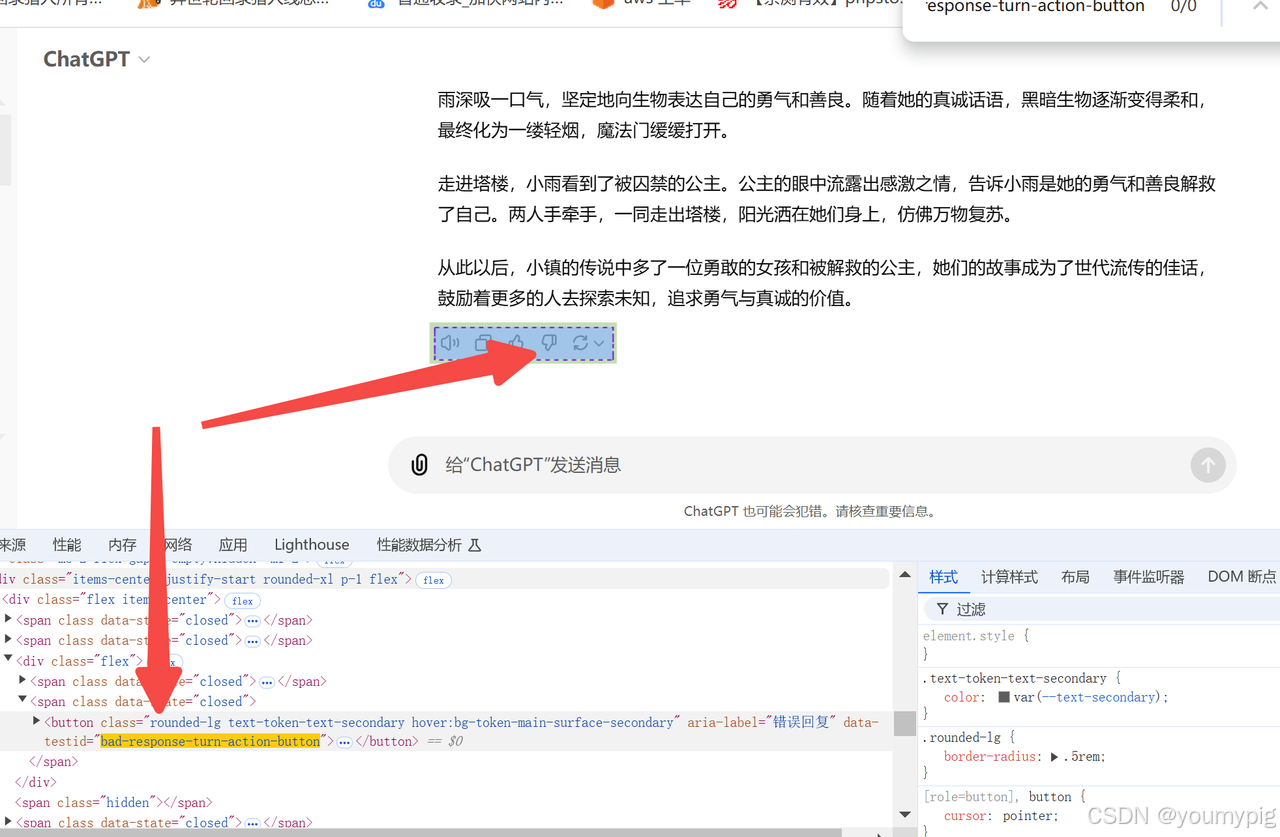Click the ChatGPT 也可能会犯错 disclaimer text
This screenshot has width=1280, height=837.
810,511
